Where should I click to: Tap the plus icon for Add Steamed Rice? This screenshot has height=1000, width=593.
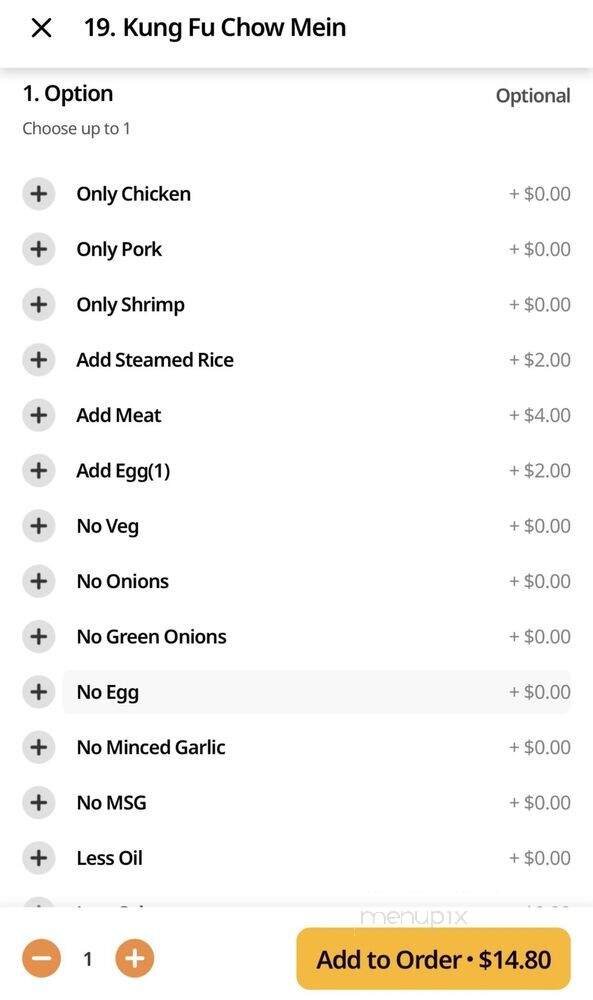pos(38,359)
